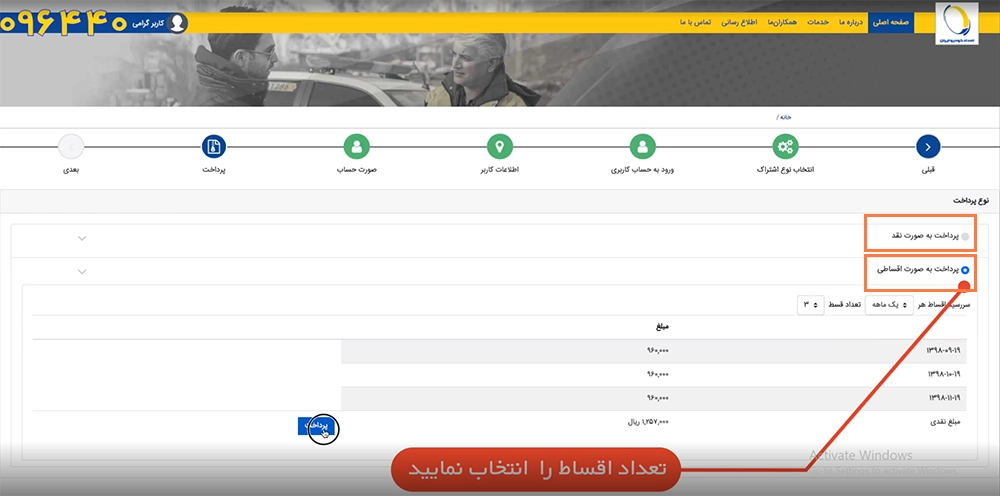Click the صورت حساب person step icon

(x=357, y=147)
